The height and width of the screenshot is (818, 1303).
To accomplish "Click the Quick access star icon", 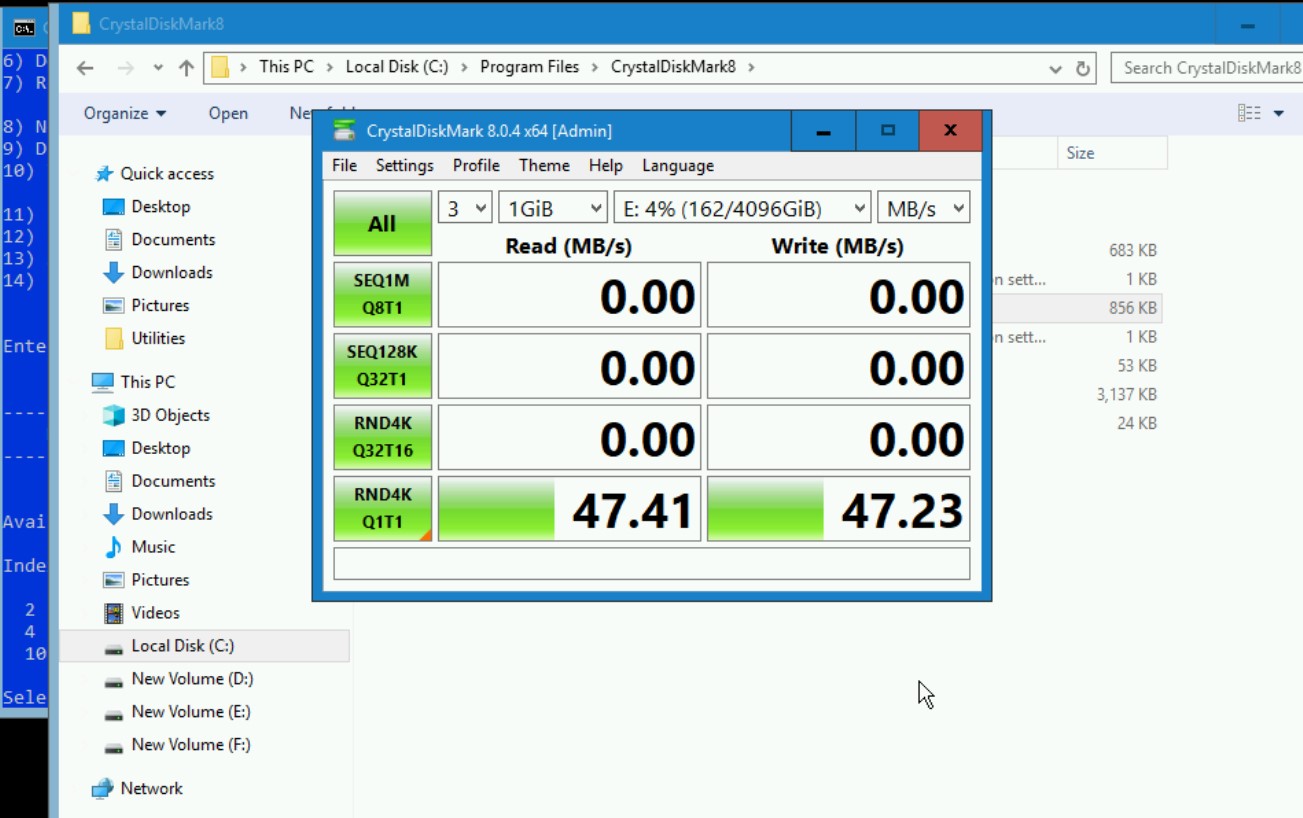I will click(x=104, y=174).
